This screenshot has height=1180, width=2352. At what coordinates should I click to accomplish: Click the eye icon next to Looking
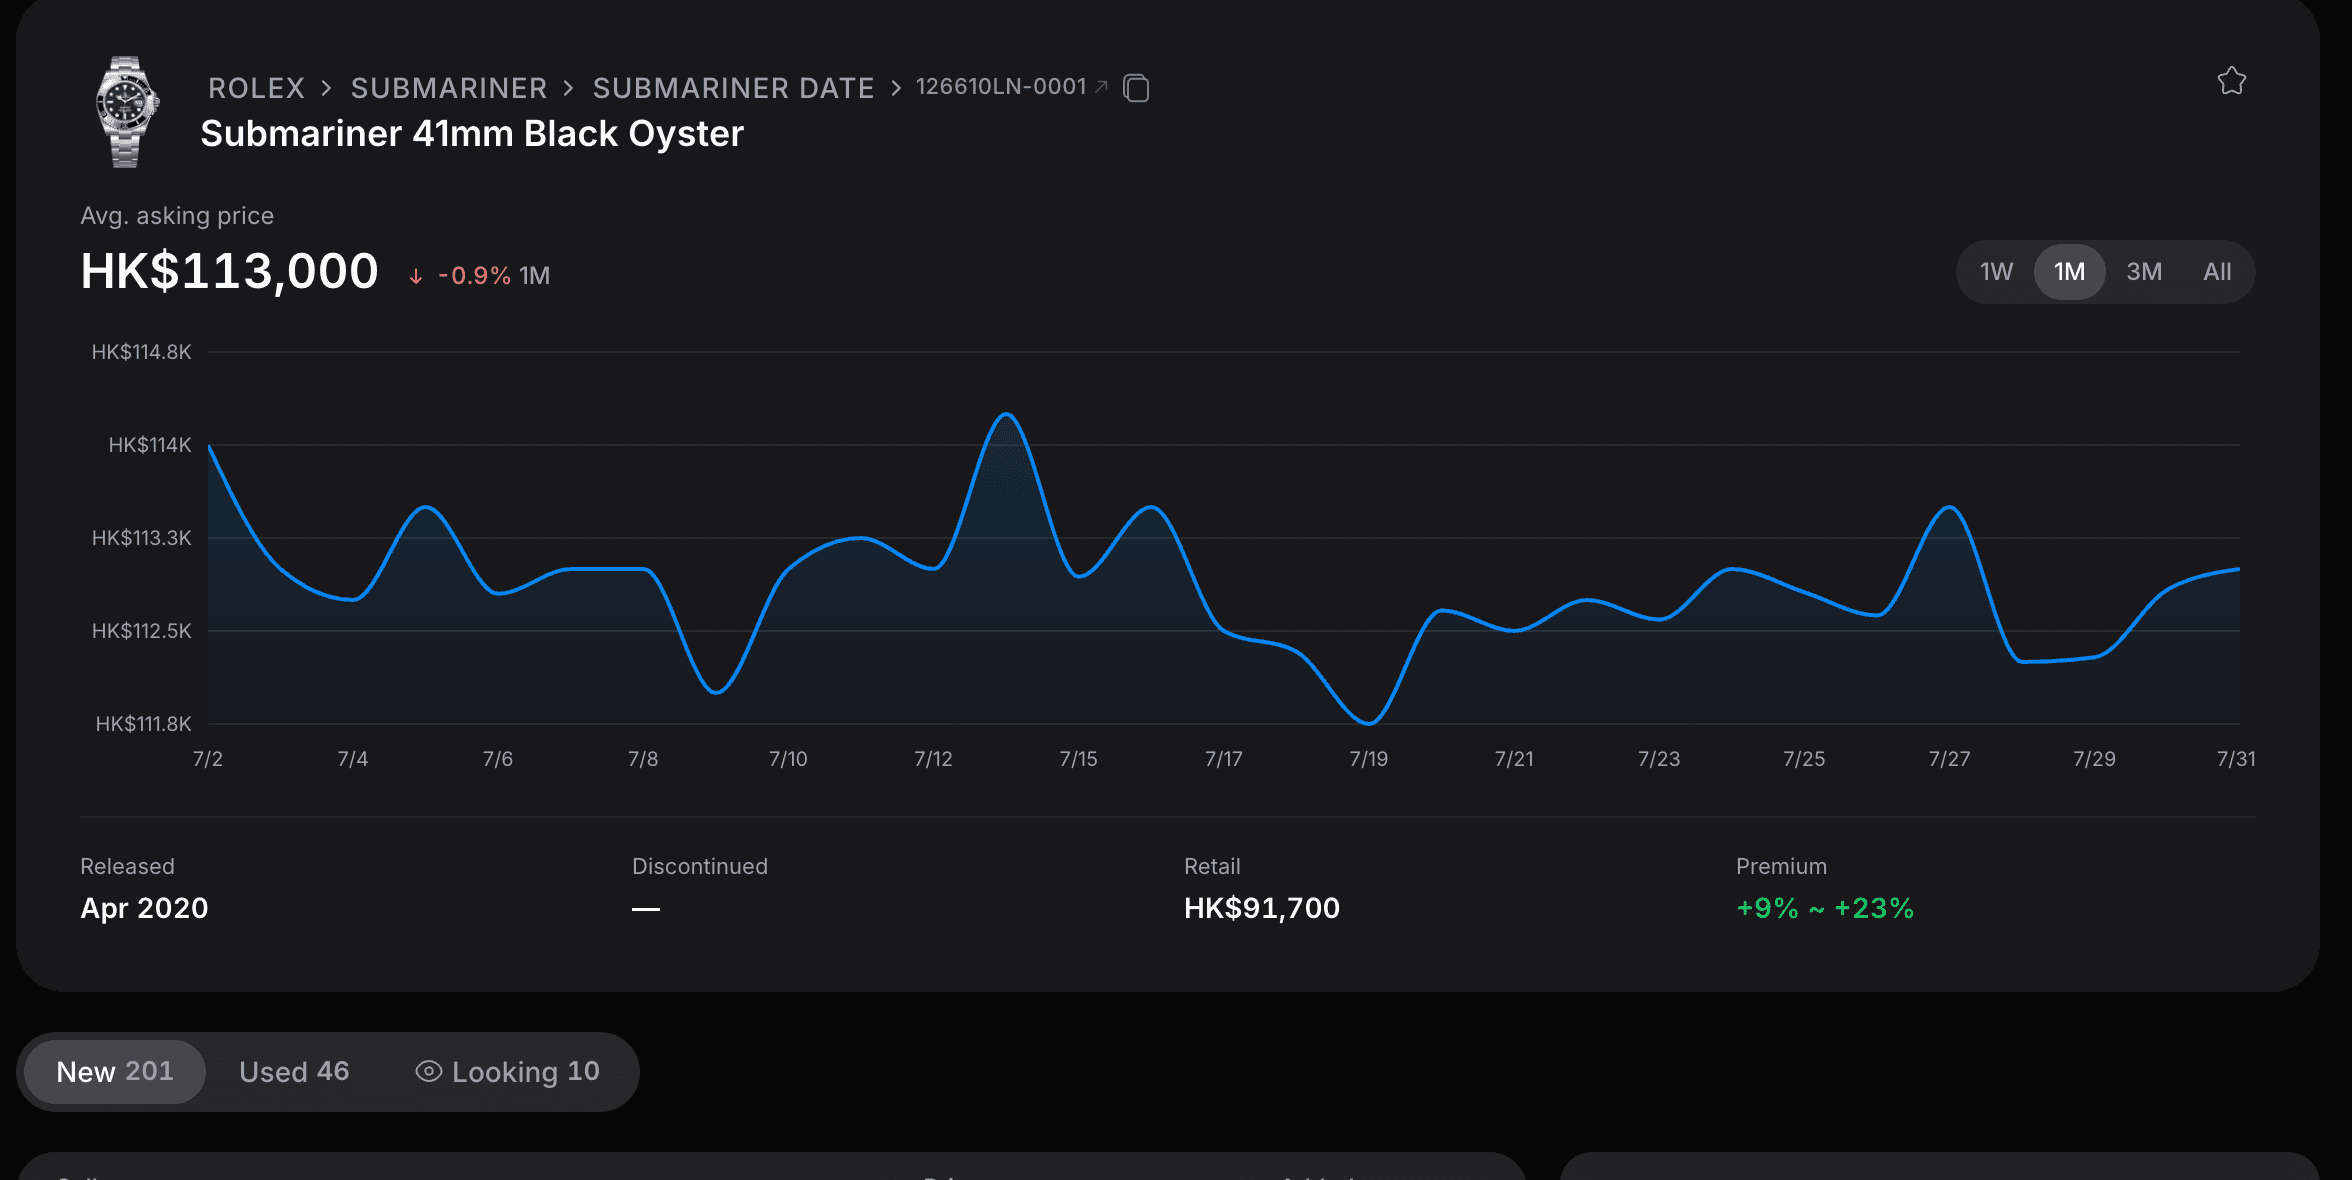(x=428, y=1071)
